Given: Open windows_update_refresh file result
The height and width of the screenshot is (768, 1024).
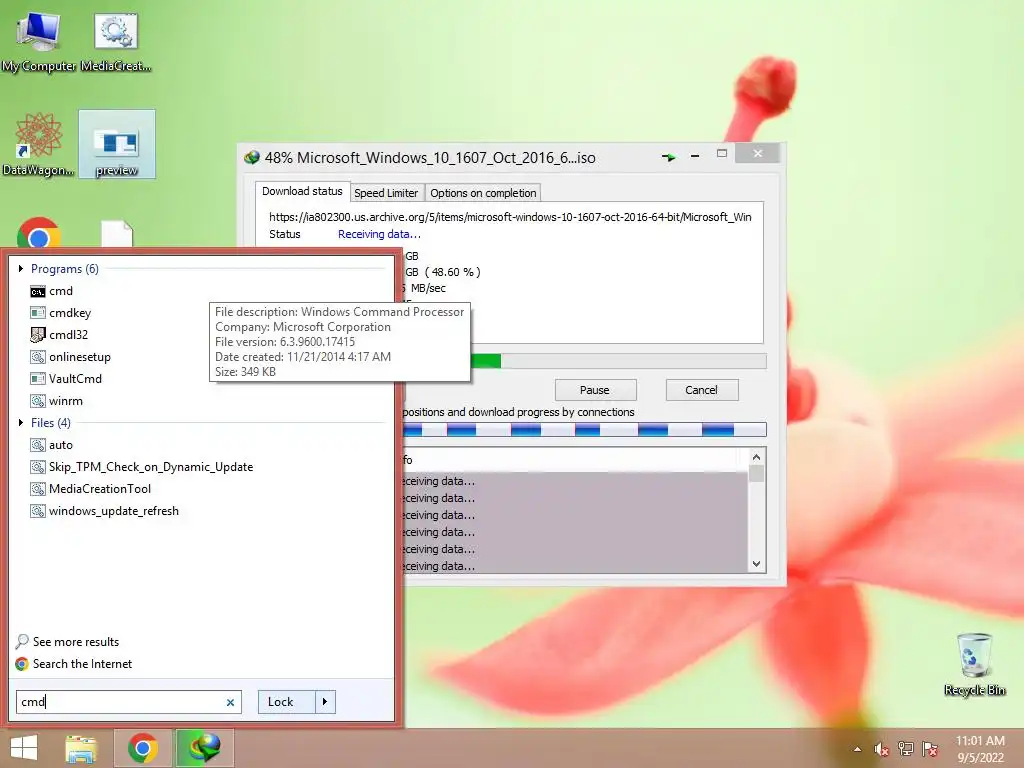Looking at the screenshot, I should pos(104,511).
